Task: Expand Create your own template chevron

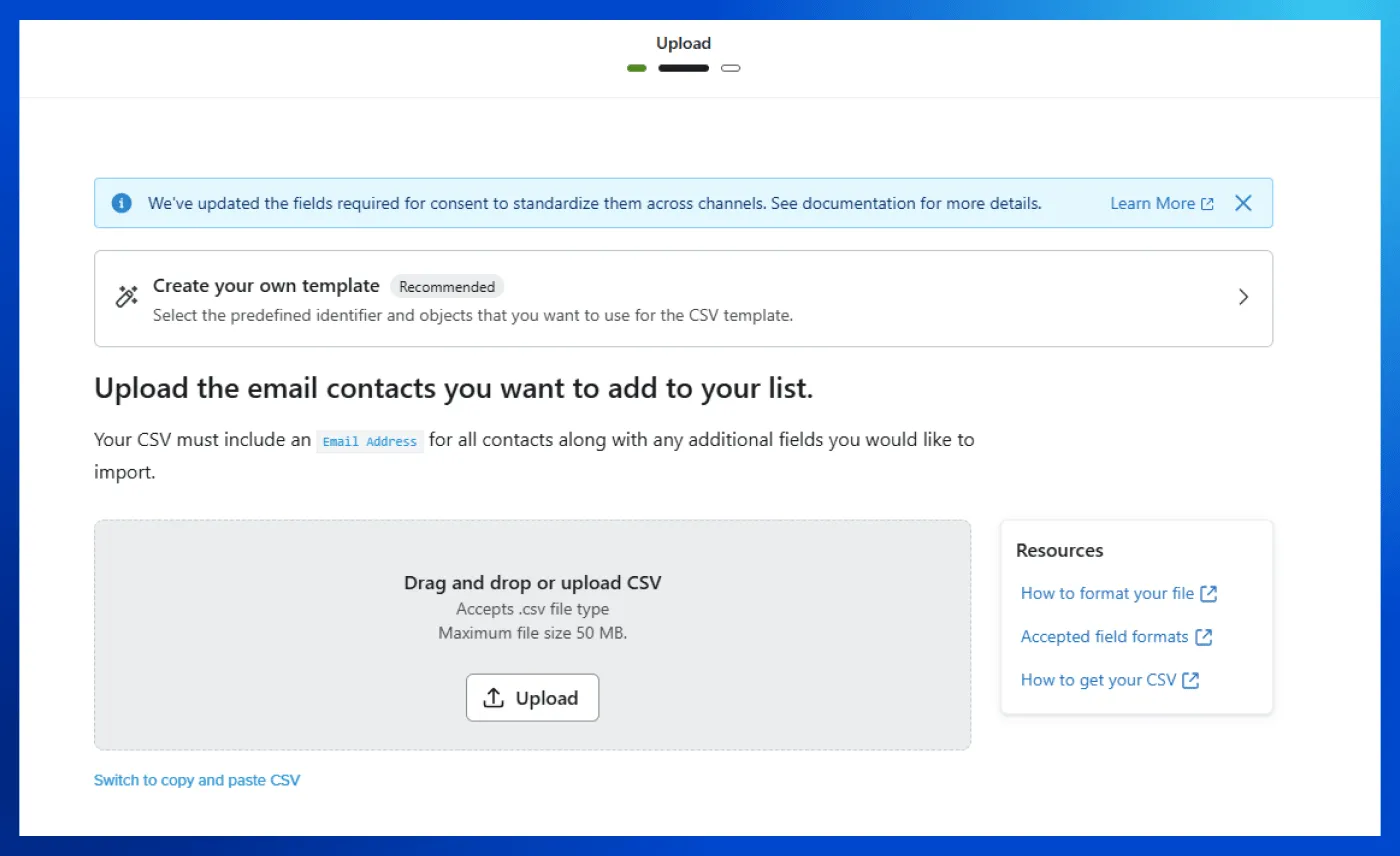Action: [1243, 297]
